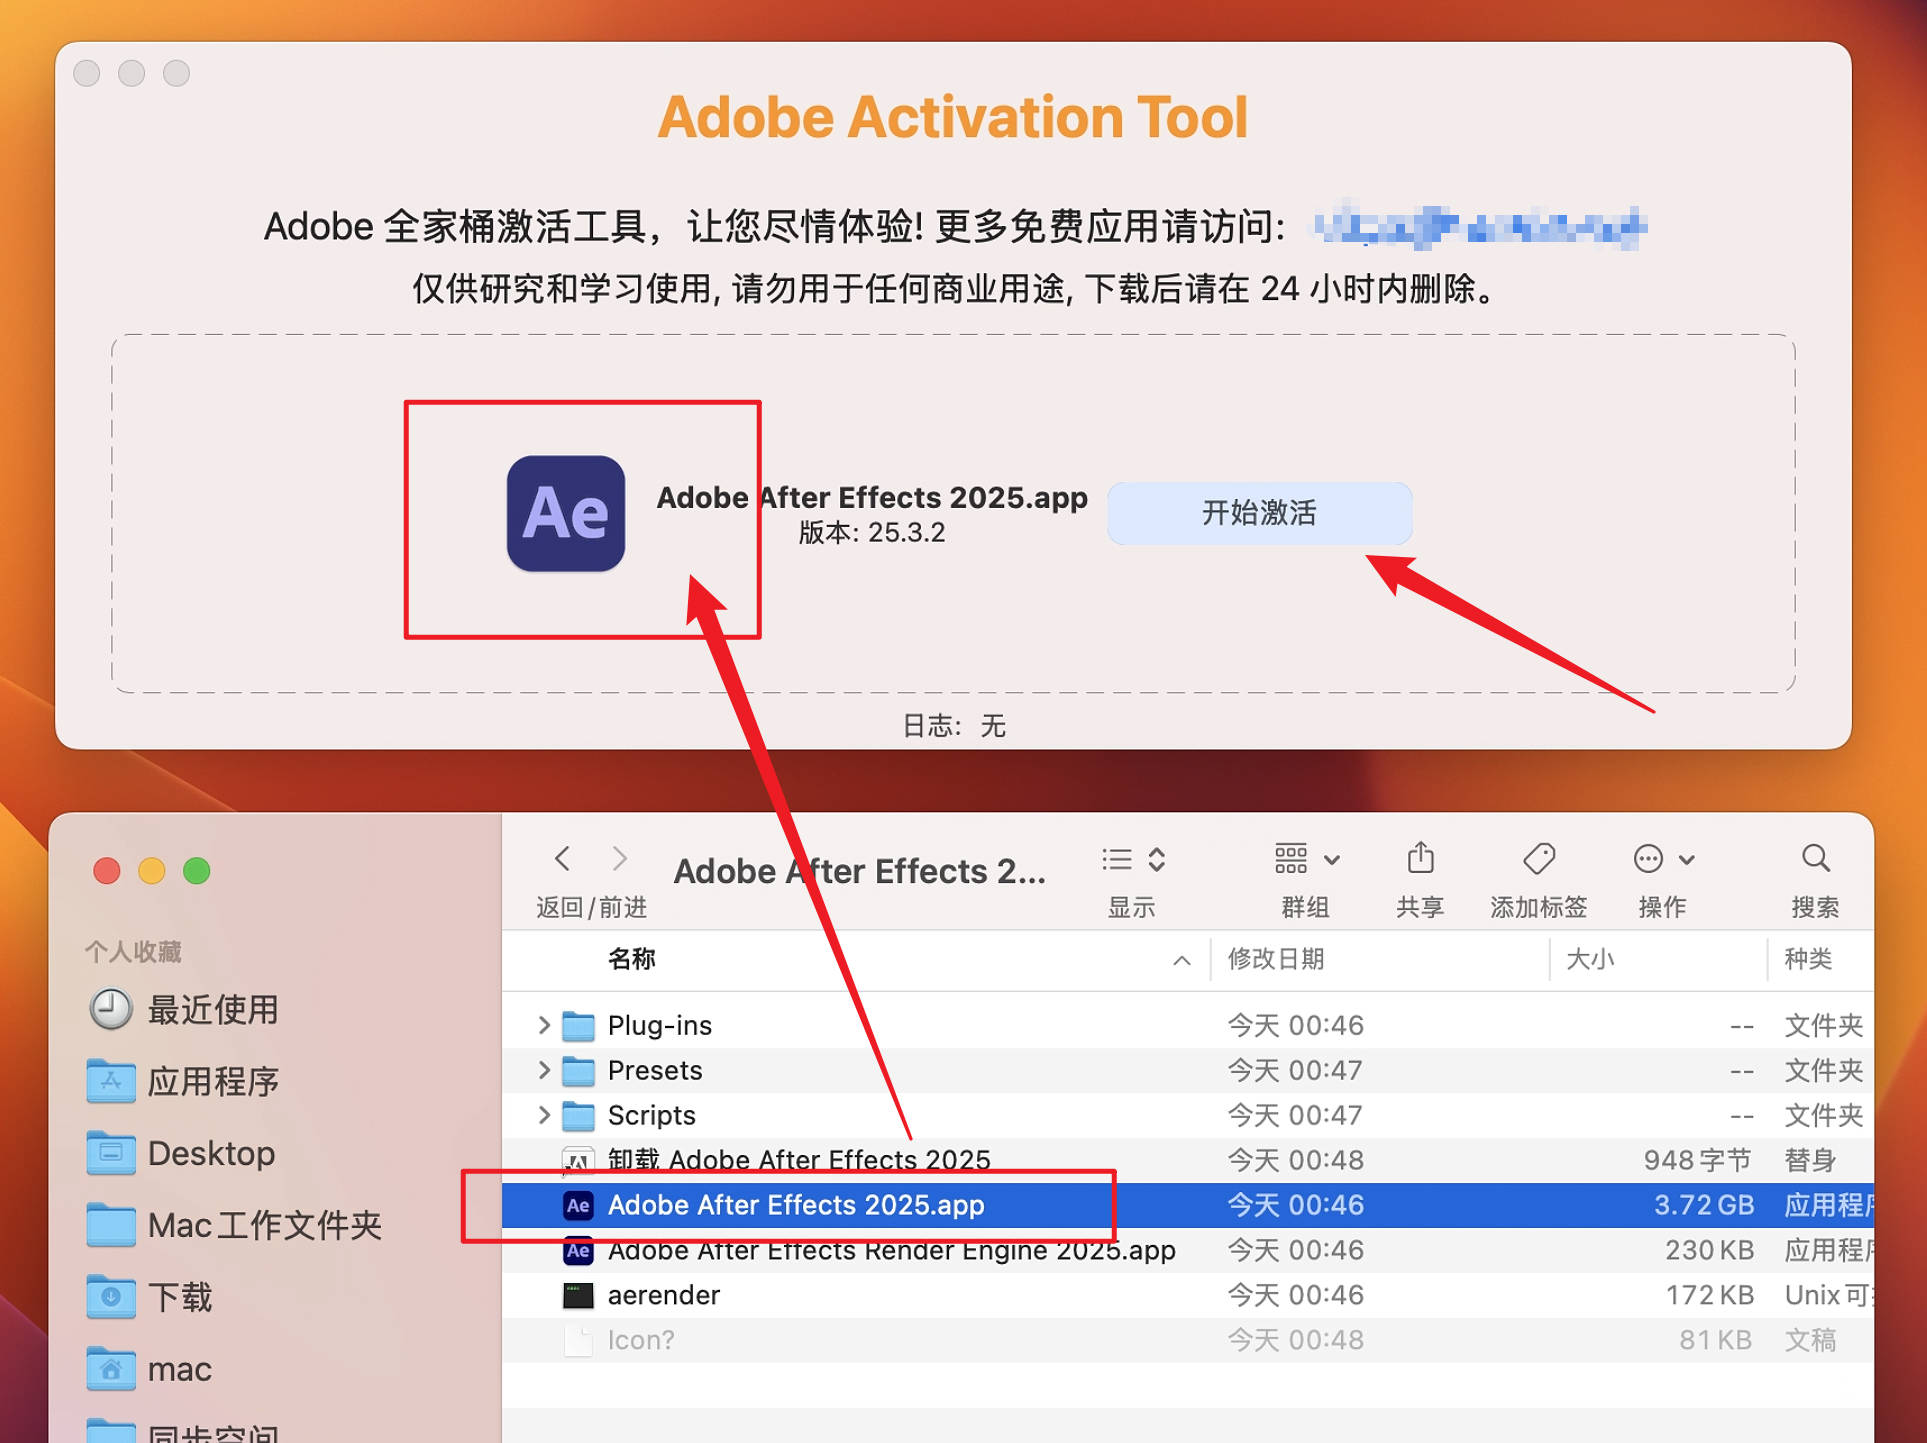
Task: Click the 230 KB size cell
Action: 1709,1250
